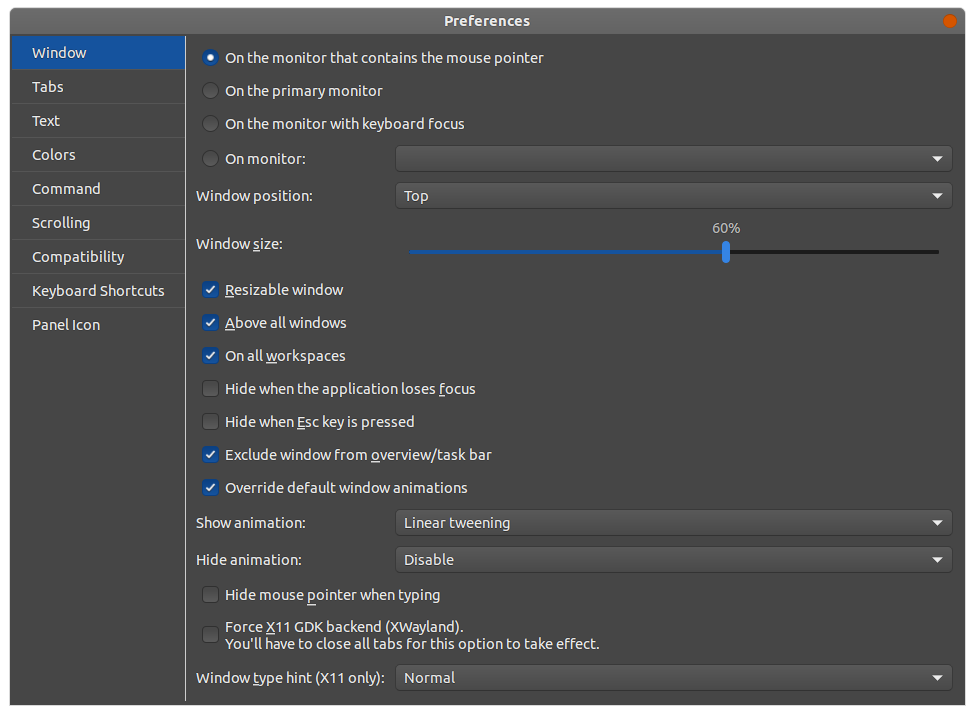Click the 'Hide animation:' label

click(249, 560)
